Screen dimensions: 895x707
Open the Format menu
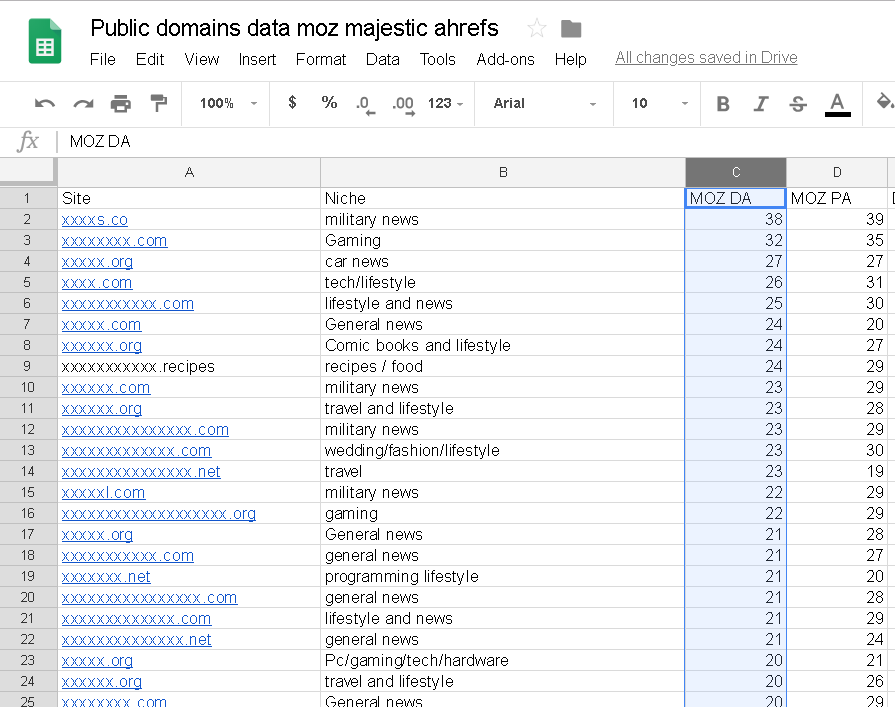[x=321, y=59]
